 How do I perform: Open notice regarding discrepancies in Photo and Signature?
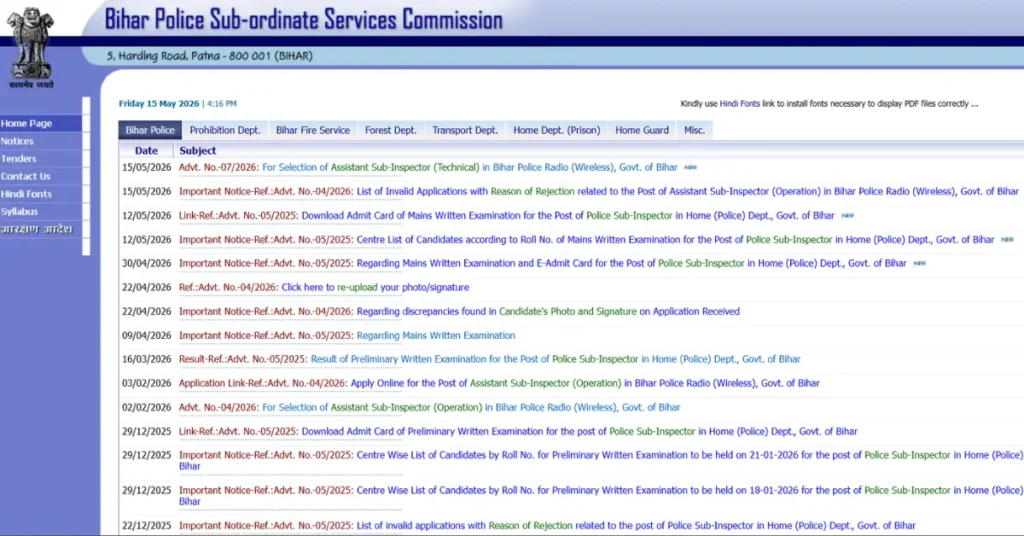tap(459, 311)
